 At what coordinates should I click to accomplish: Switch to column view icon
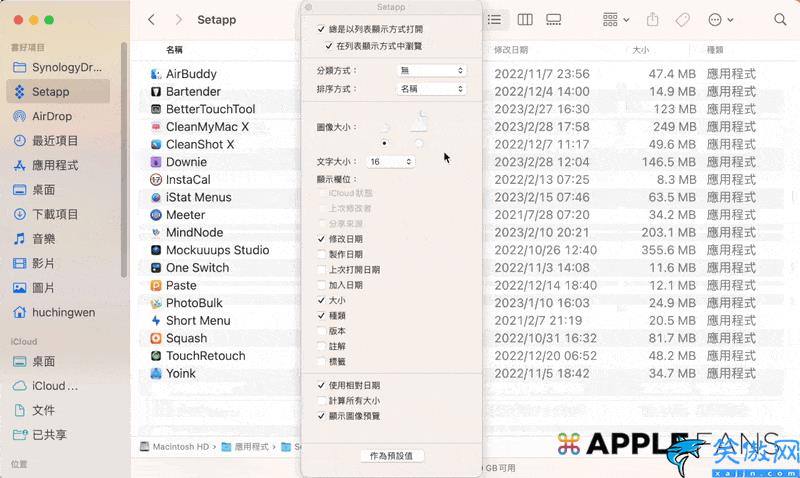pos(524,20)
